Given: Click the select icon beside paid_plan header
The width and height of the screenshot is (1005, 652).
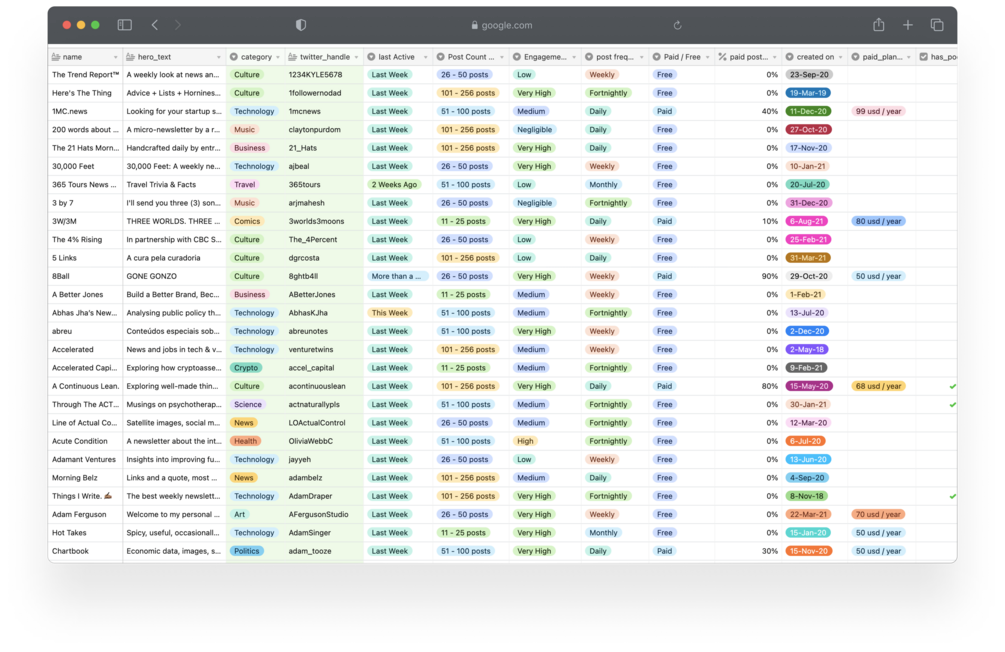Looking at the screenshot, I should pos(855,57).
